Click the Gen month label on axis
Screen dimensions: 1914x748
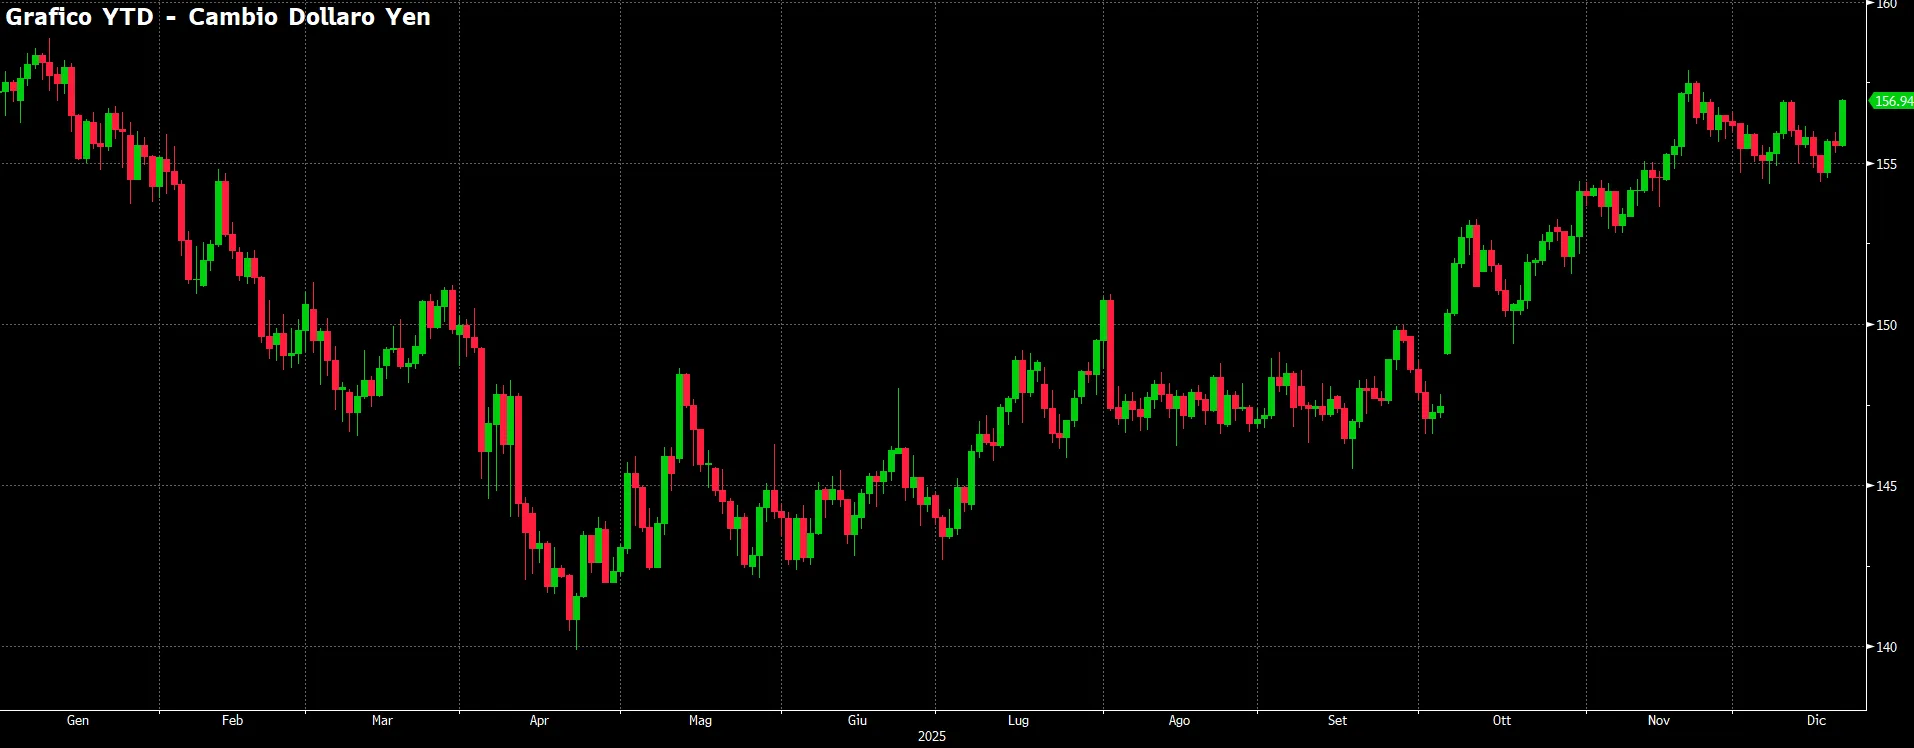click(78, 720)
